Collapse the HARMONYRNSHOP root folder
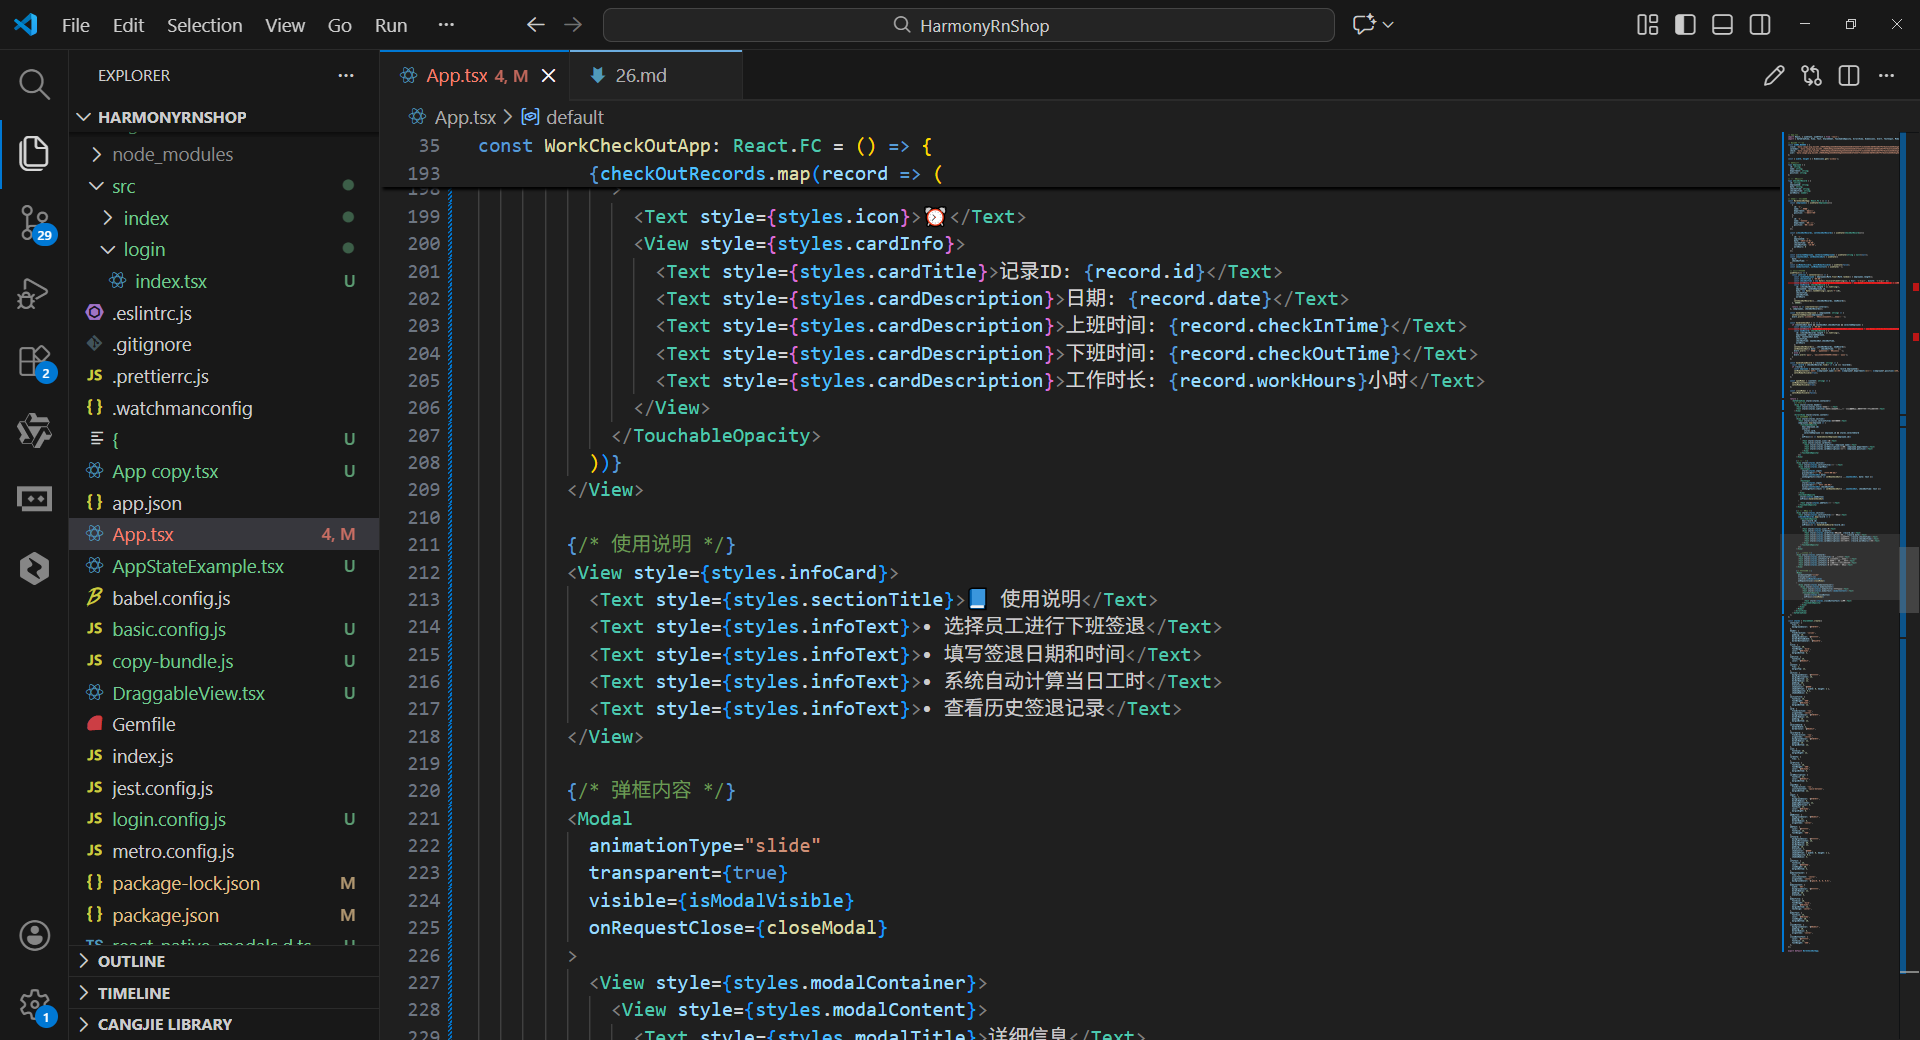This screenshot has width=1920, height=1040. coord(84,117)
